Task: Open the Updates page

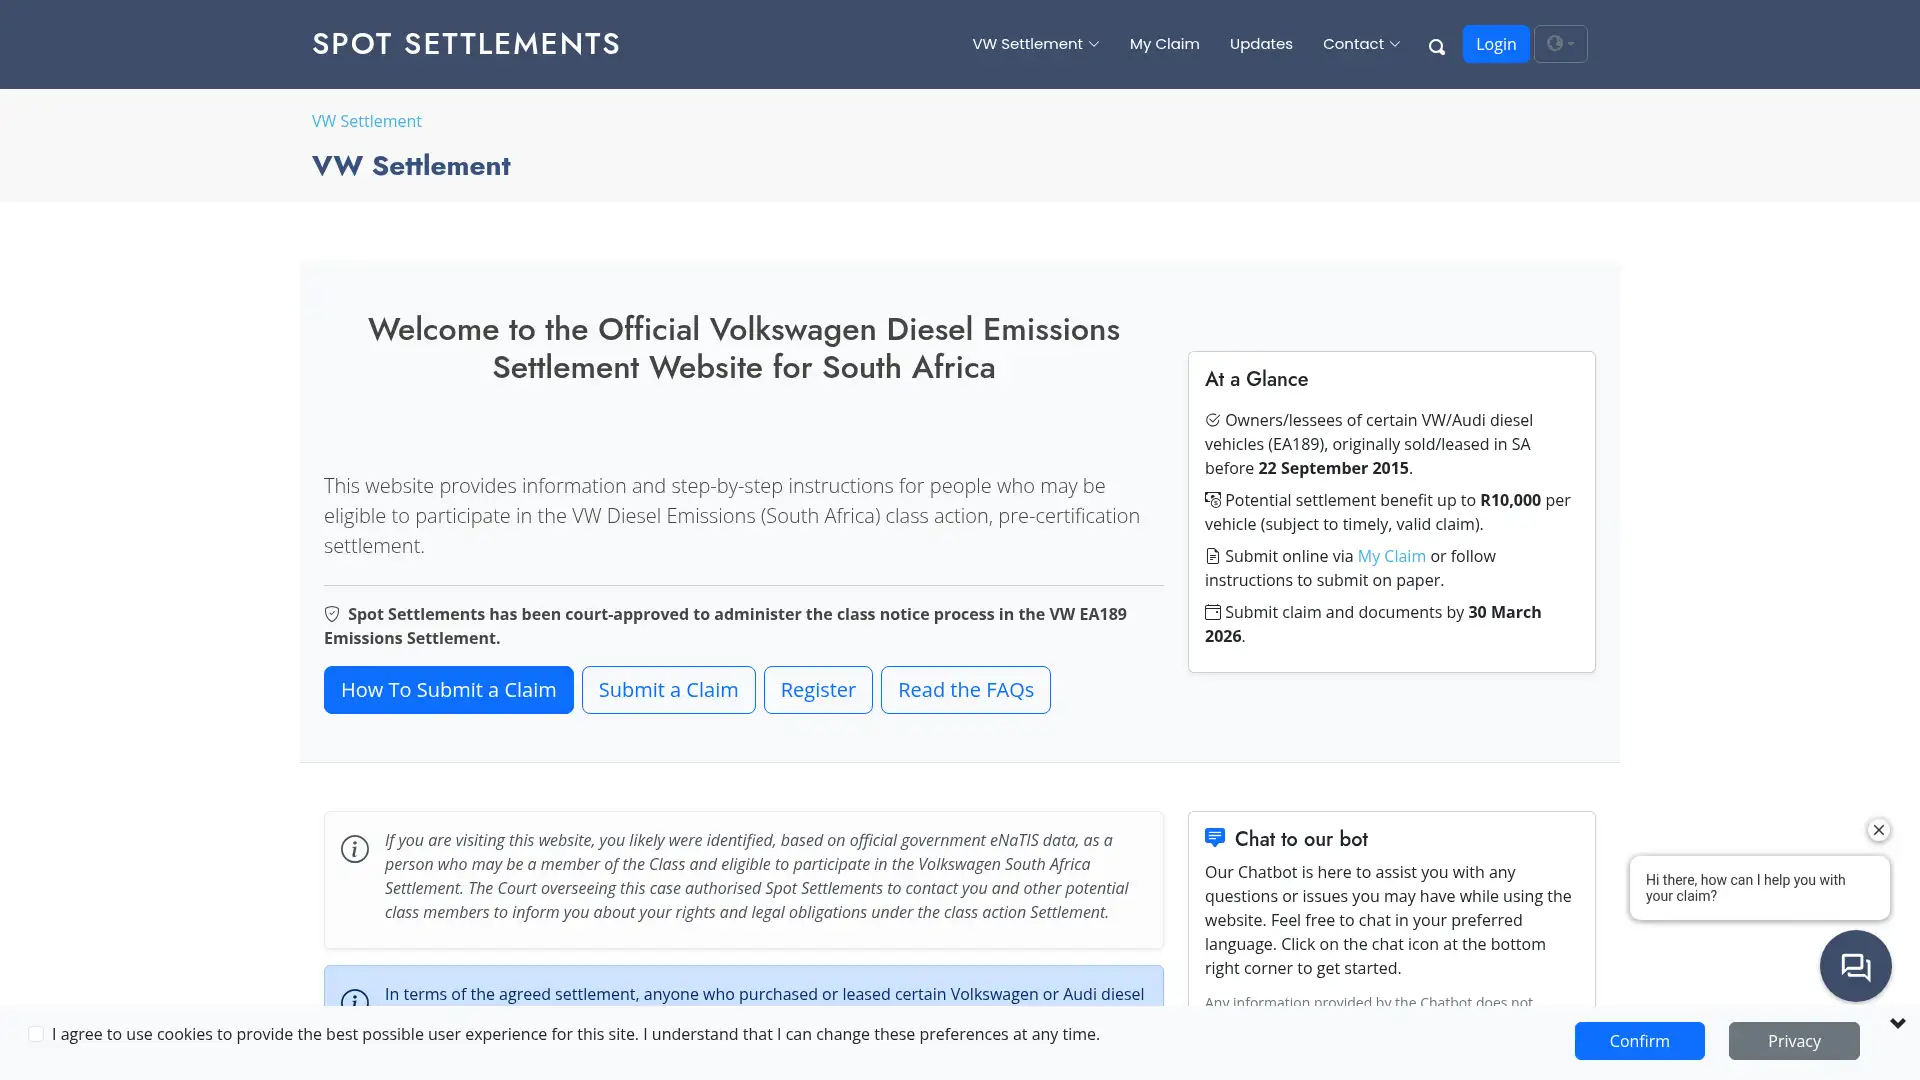Action: coord(1260,44)
